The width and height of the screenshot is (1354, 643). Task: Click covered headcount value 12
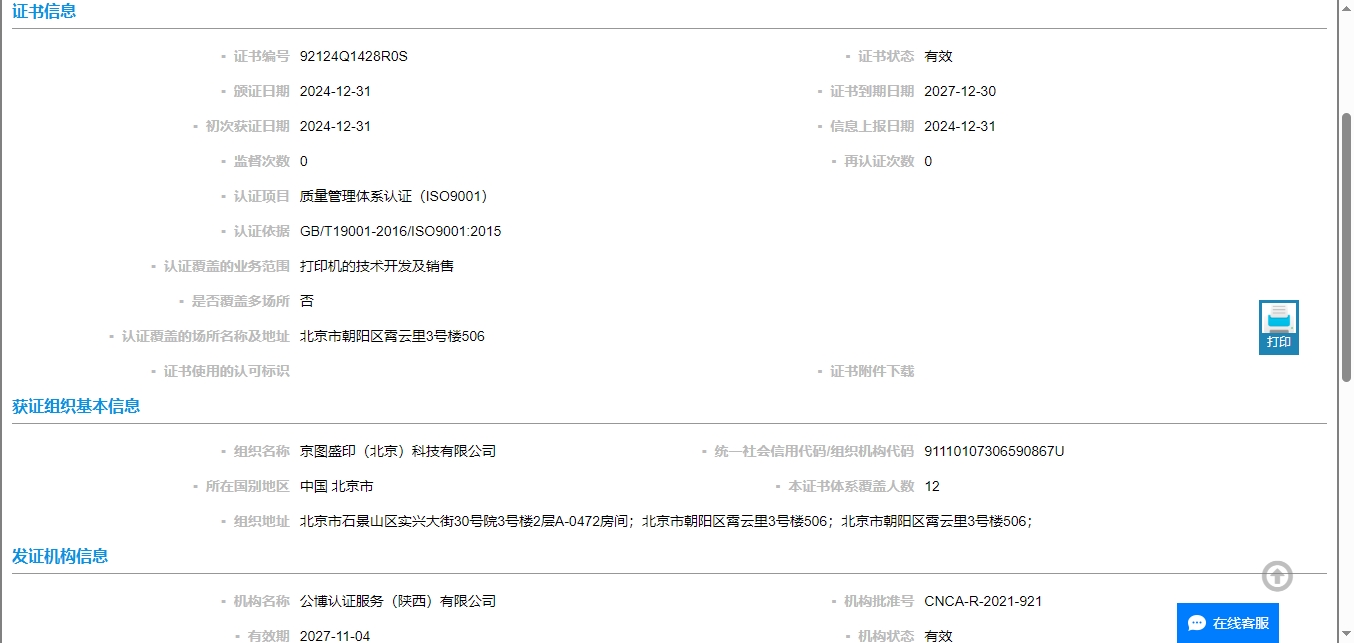pos(932,486)
